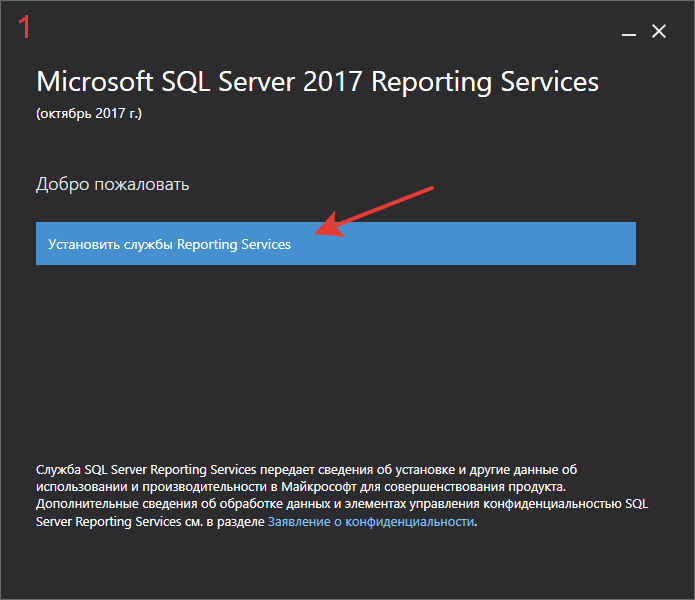Click the empty title bar area left of minimize
The width and height of the screenshot is (695, 600).
pos(355,31)
